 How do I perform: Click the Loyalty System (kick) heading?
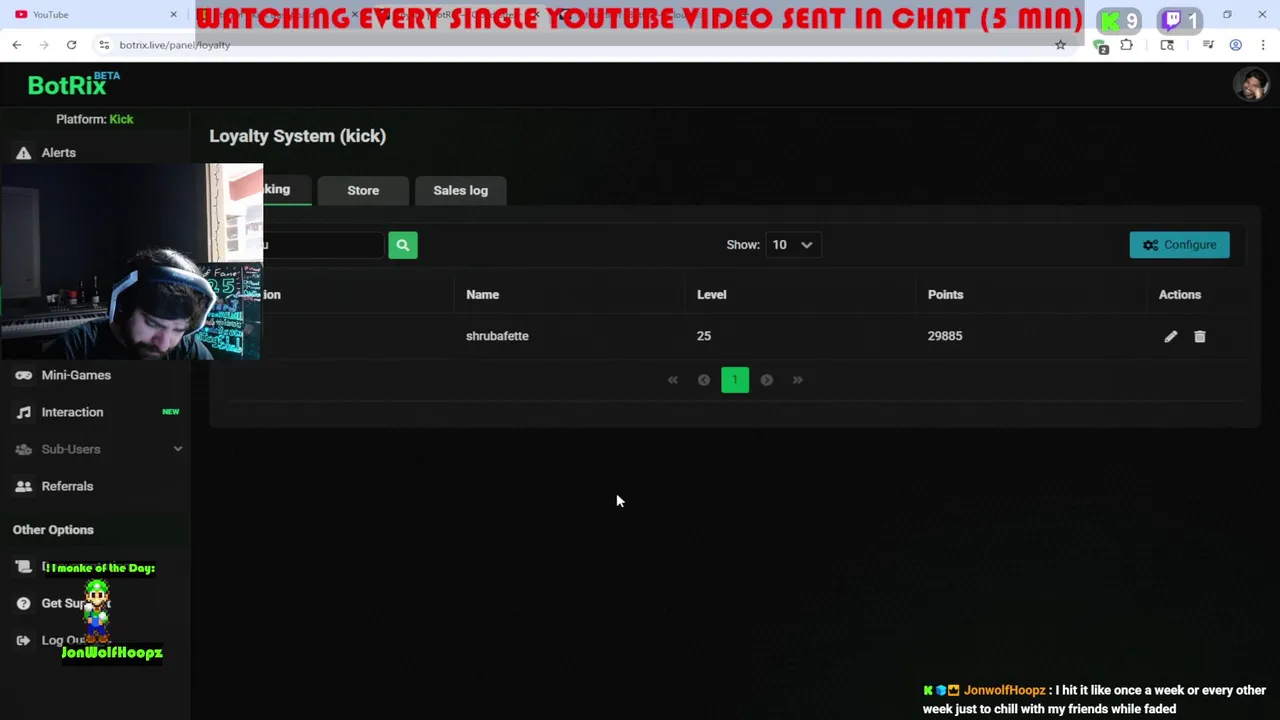pos(297,136)
